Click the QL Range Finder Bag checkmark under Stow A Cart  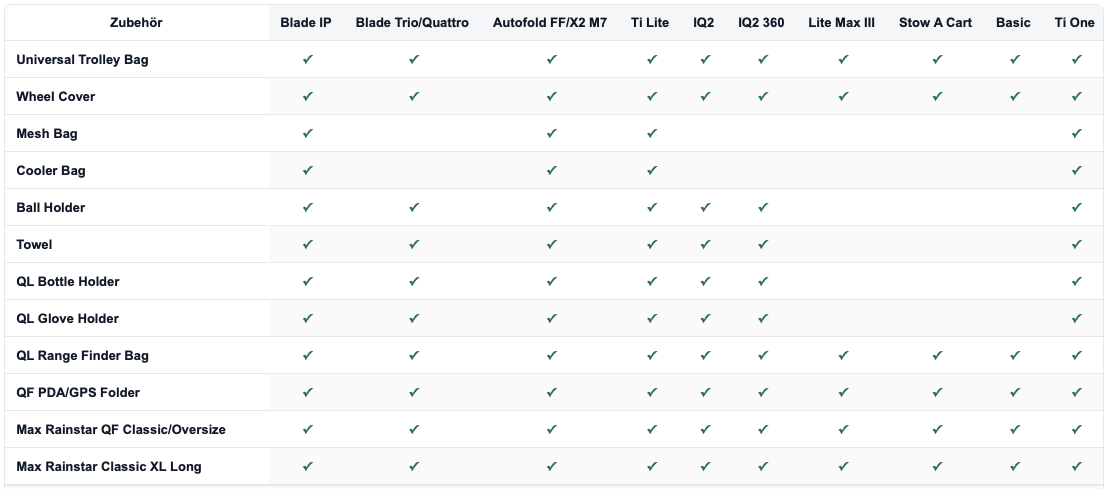(x=937, y=355)
